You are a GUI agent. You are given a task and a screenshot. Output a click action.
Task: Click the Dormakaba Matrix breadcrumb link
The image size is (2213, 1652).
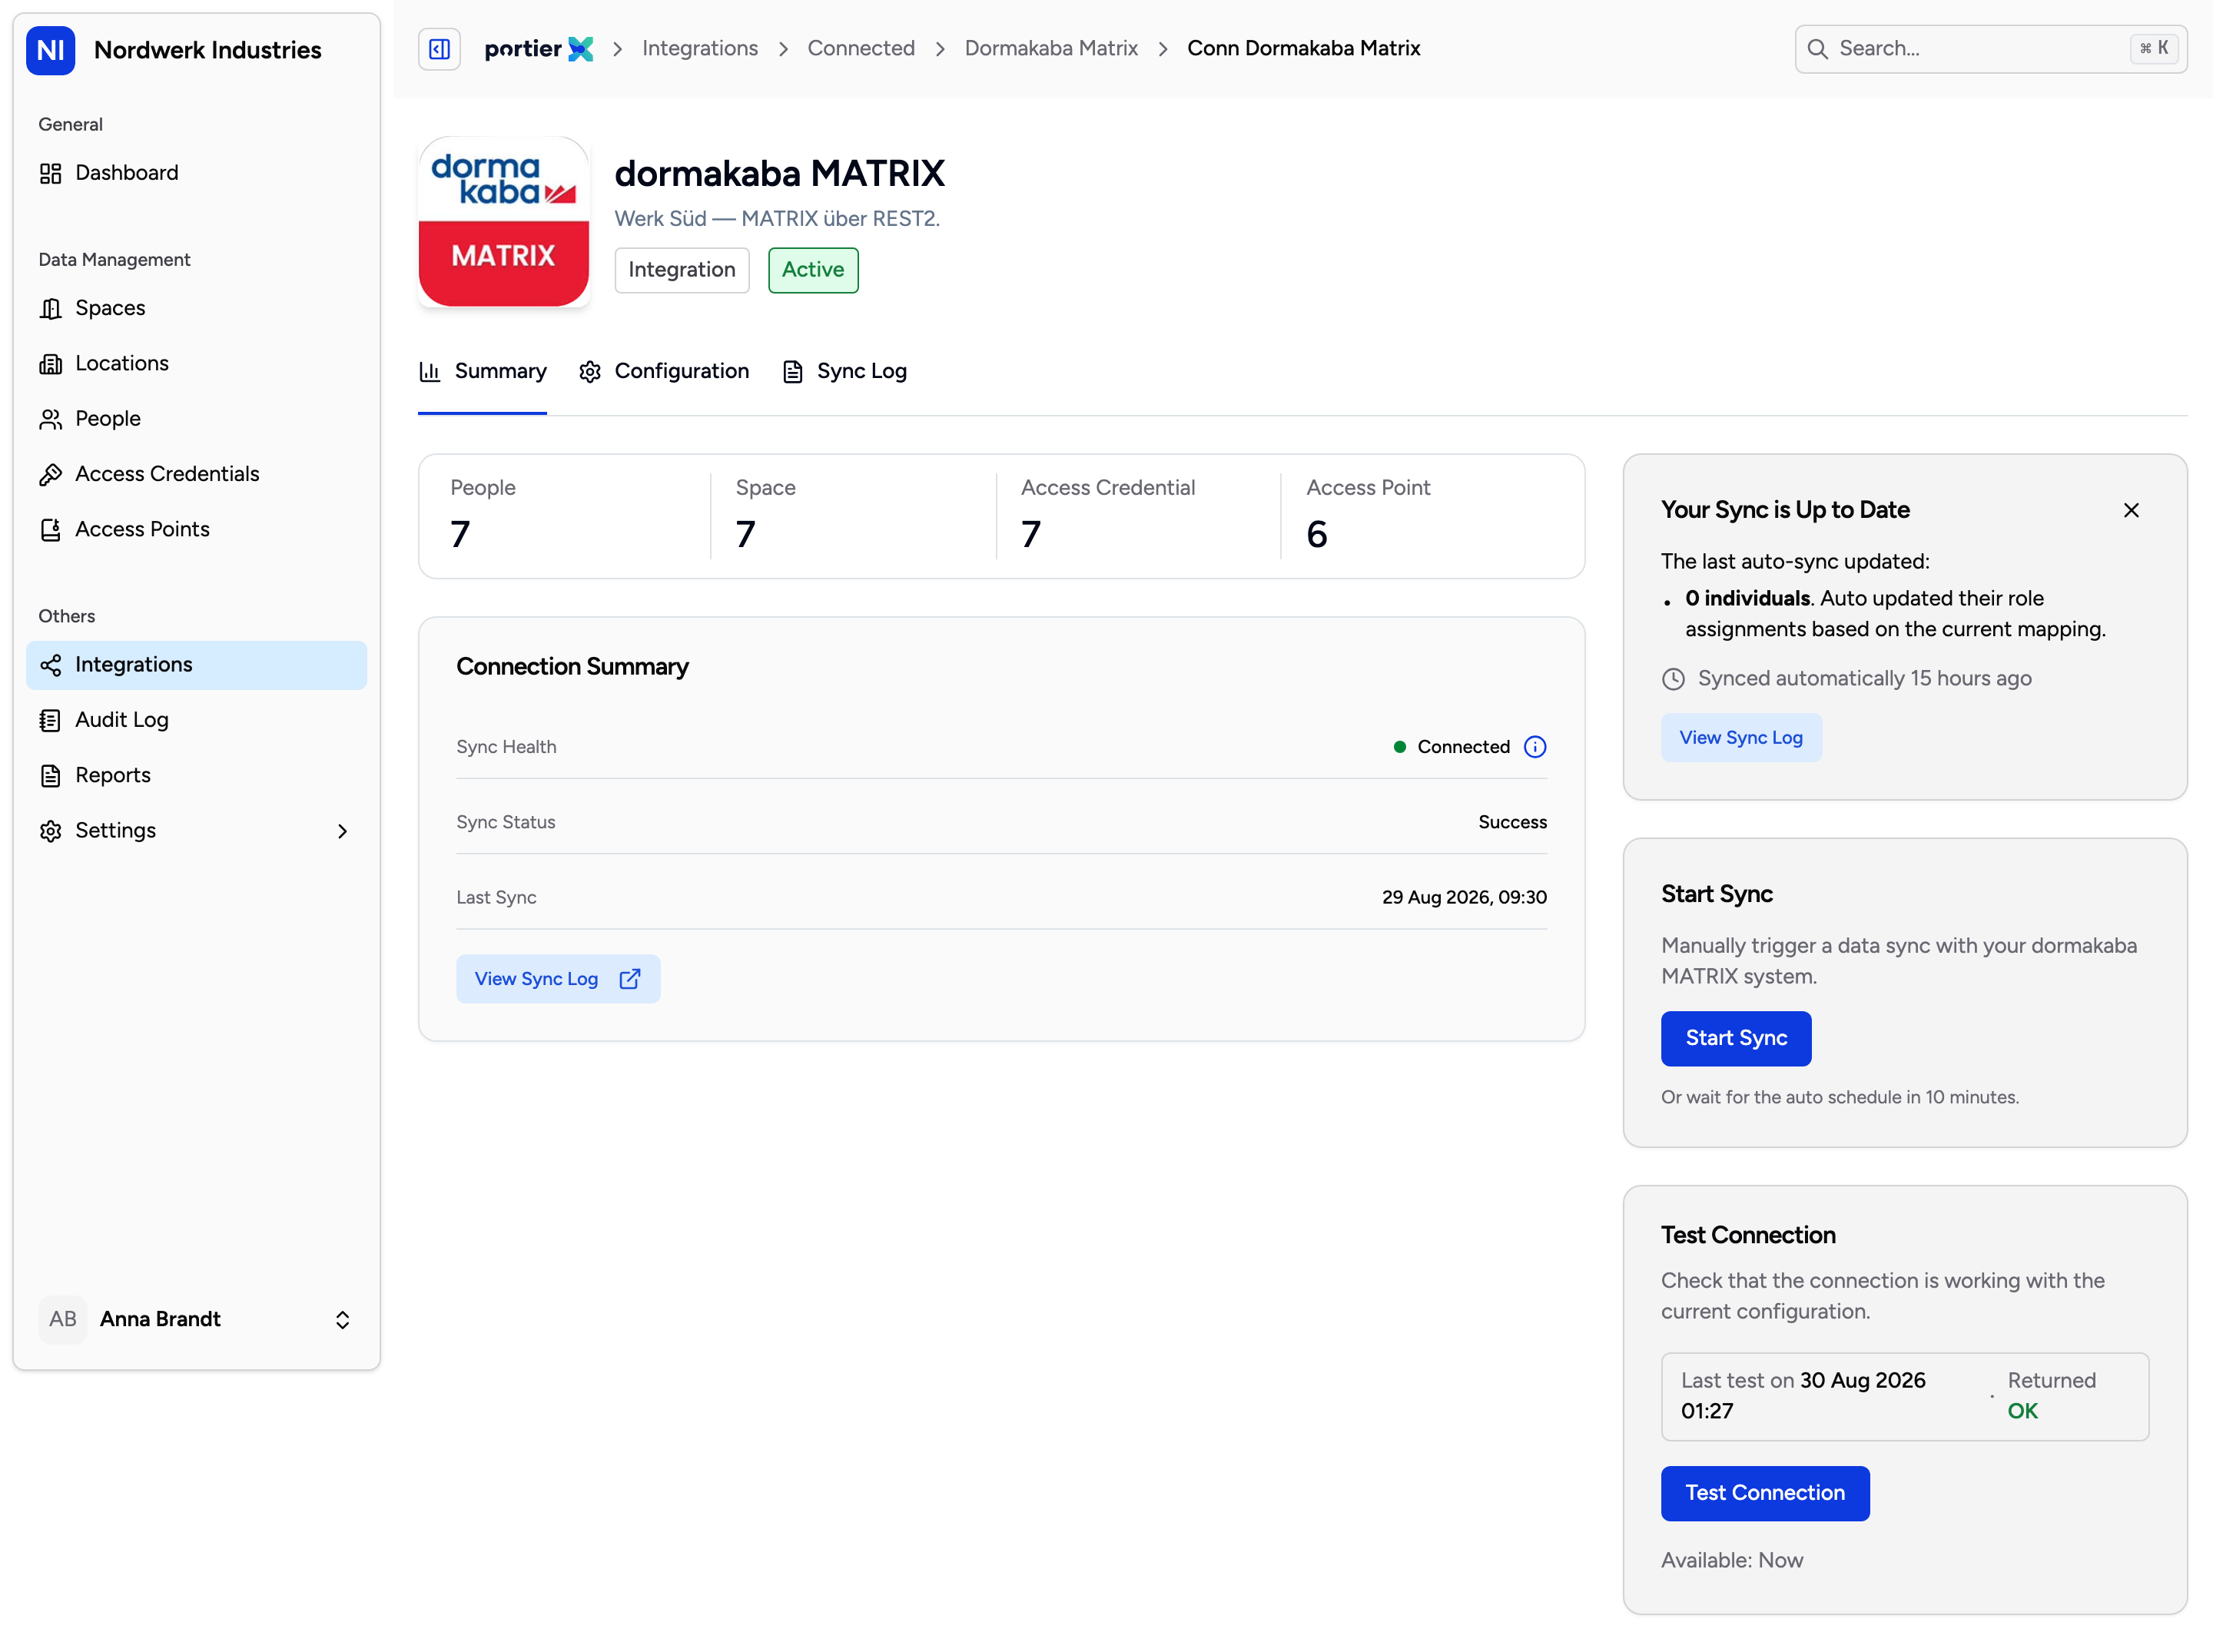(x=1051, y=49)
